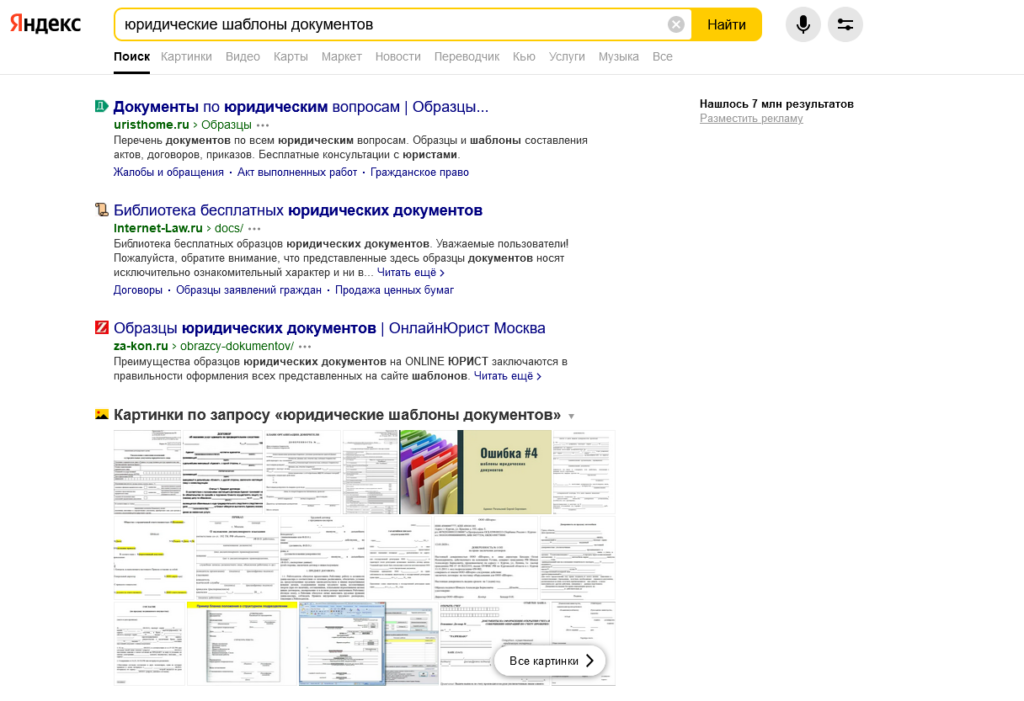
Task: Open the yellow-highlighted document thumbnail
Action: point(154,557)
